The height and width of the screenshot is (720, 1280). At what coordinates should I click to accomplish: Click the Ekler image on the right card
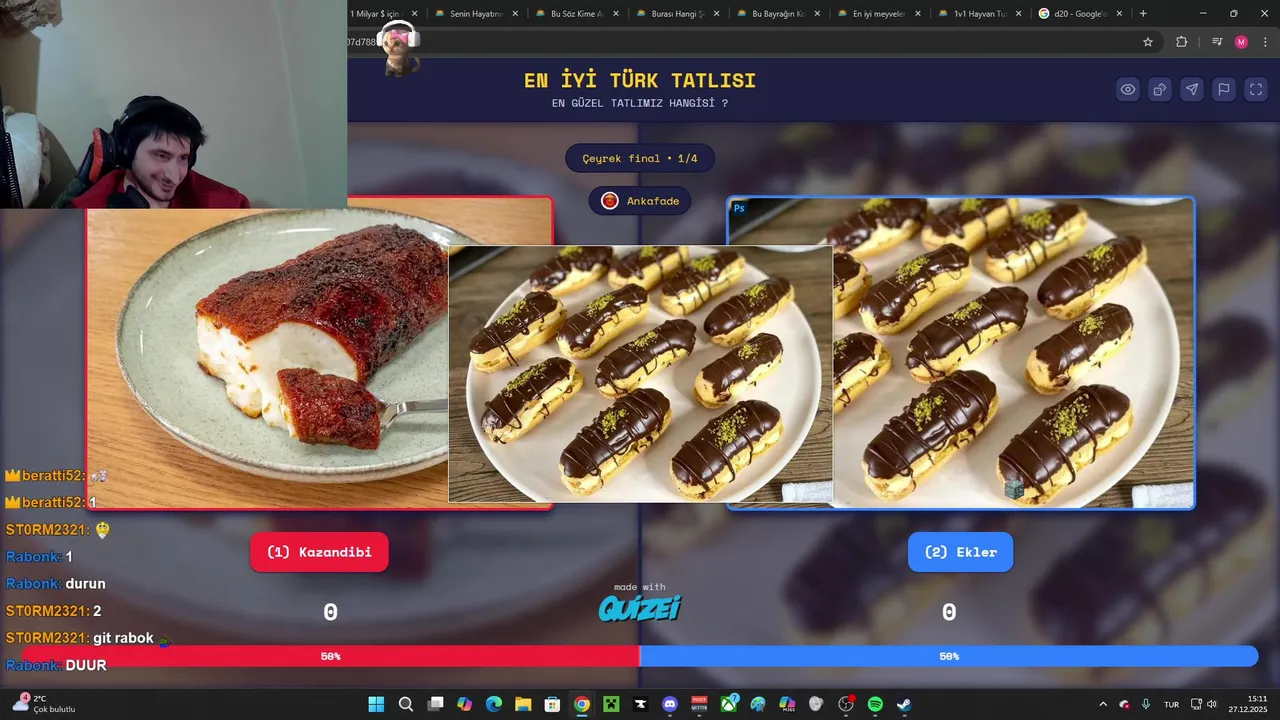click(x=1013, y=353)
